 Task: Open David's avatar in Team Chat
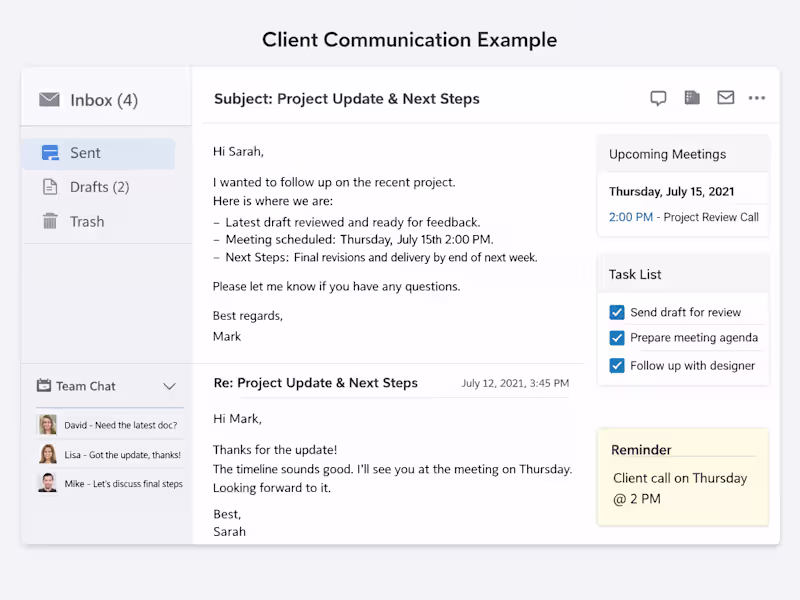click(47, 424)
